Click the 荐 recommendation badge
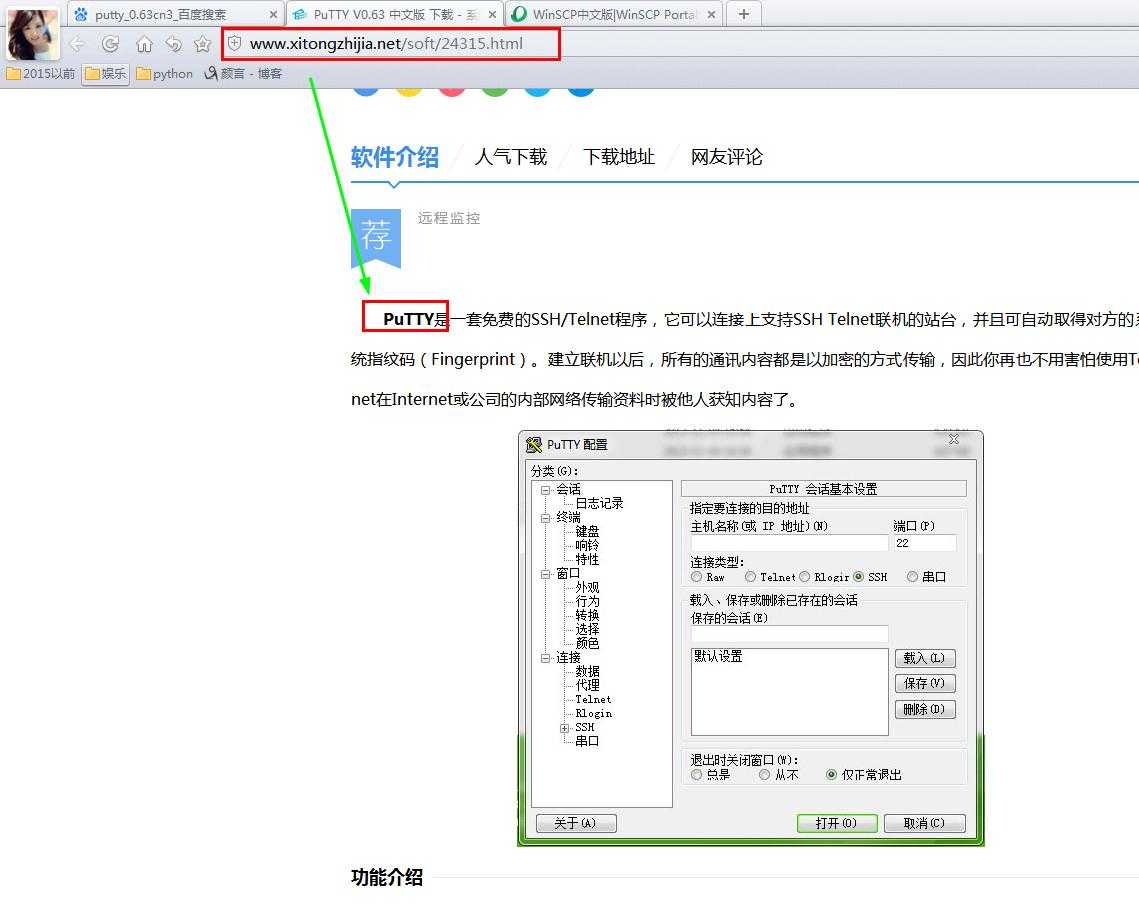1139x918 pixels. click(376, 237)
